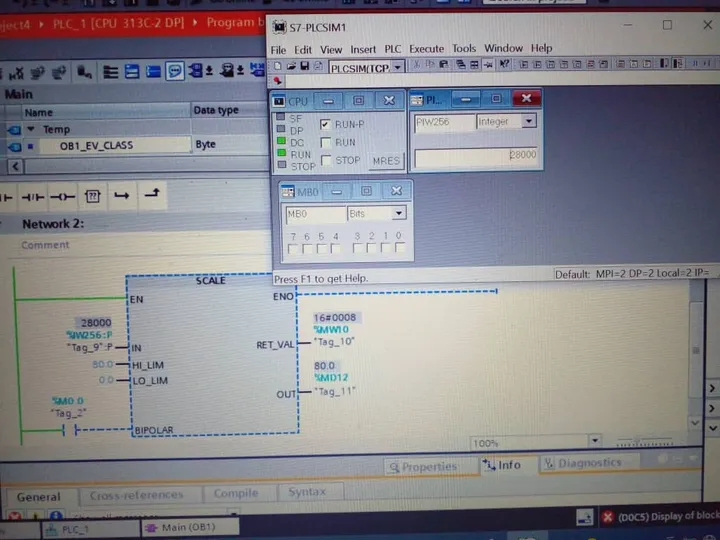This screenshot has height=540, width=720.
Task: Toggle bit 0 checkbox of MB0
Action: 399,248
